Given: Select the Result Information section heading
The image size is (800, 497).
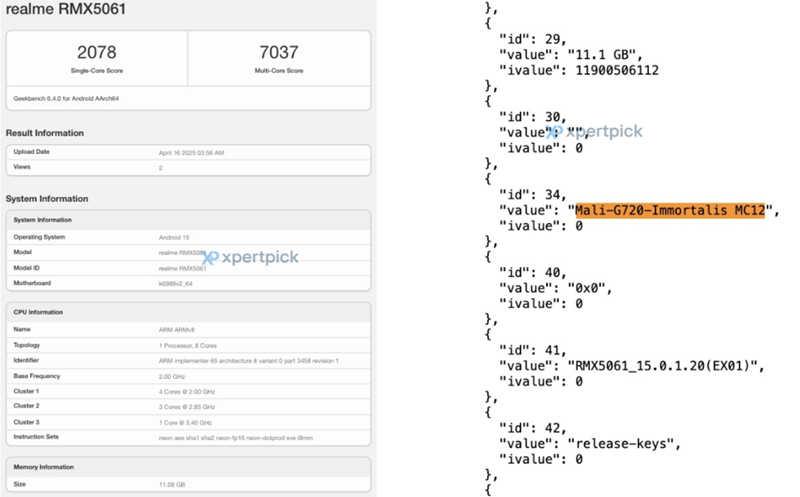Looking at the screenshot, I should point(45,133).
